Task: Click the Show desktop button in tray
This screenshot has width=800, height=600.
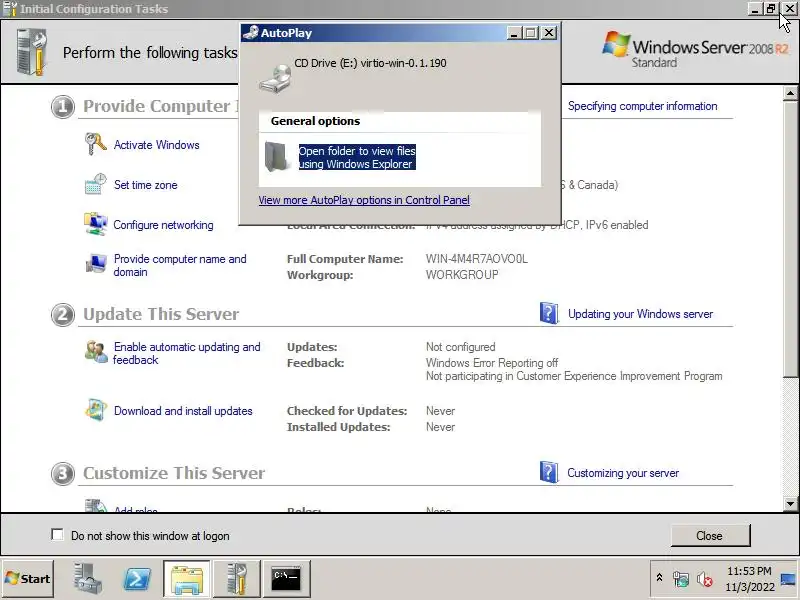Action: tap(788, 579)
